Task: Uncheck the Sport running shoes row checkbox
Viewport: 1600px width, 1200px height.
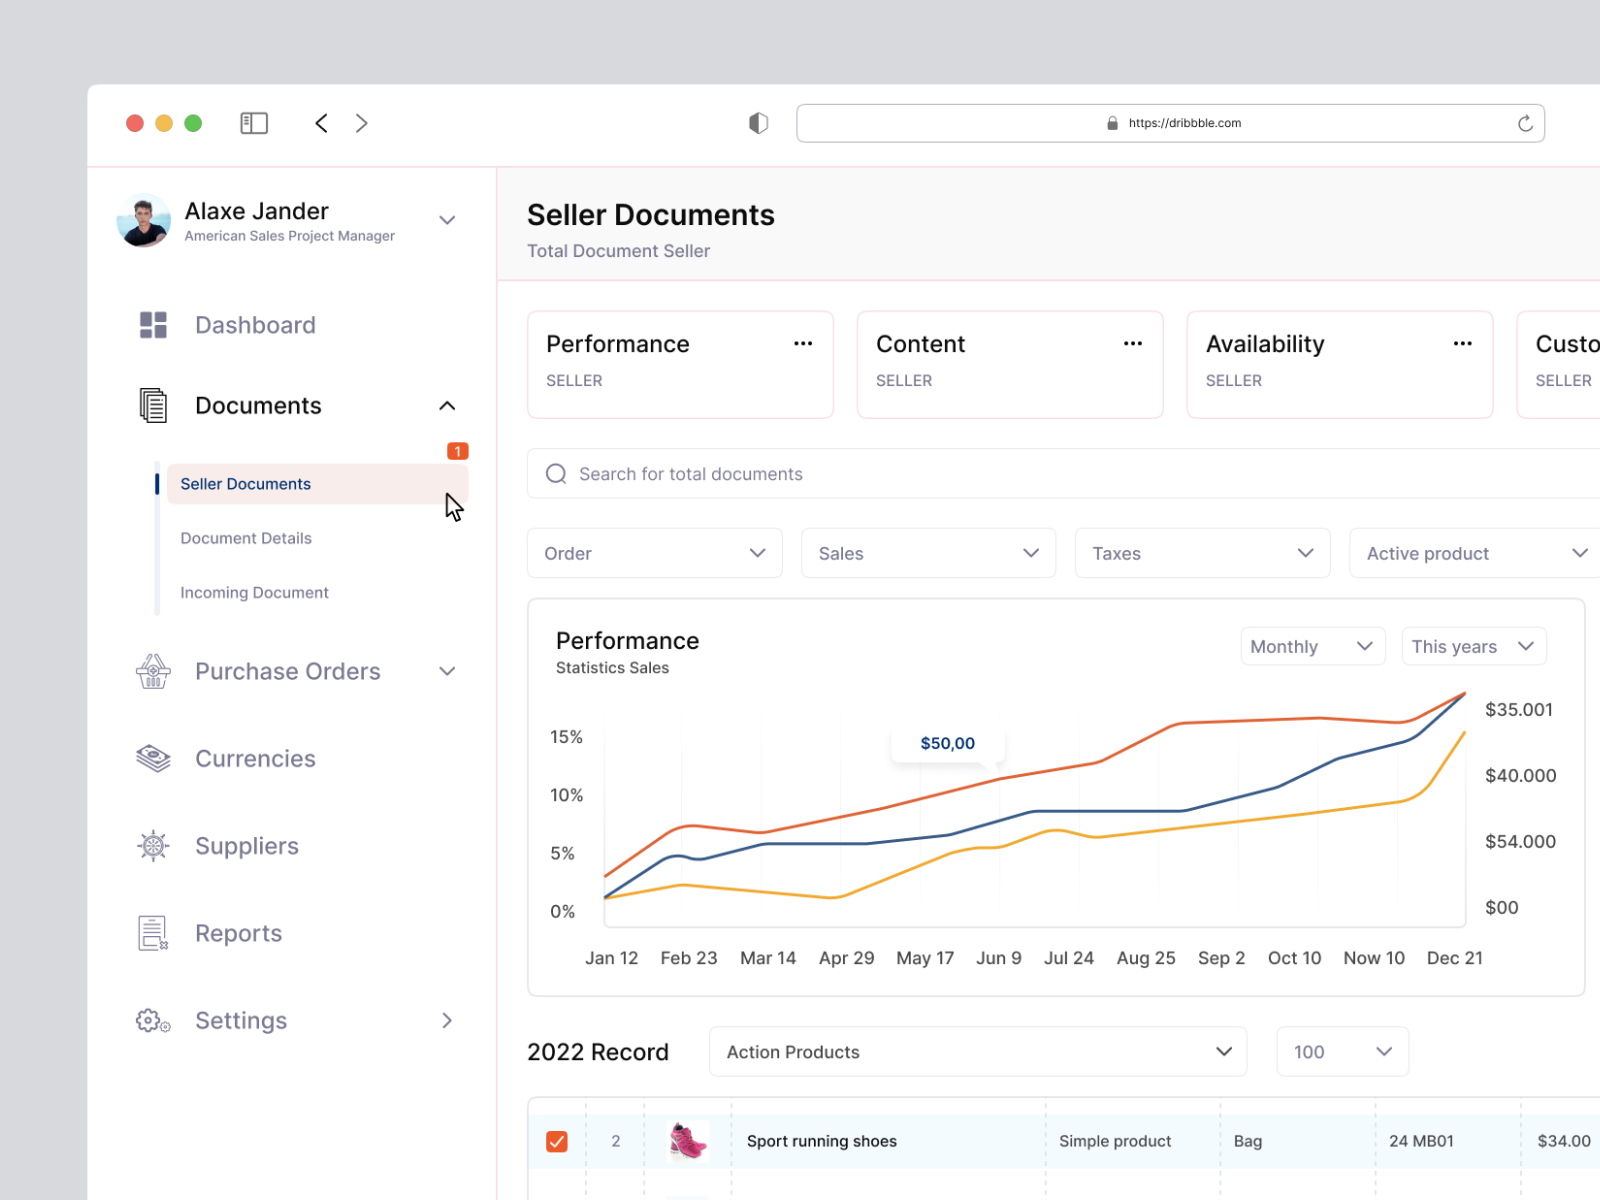Action: point(557,1140)
